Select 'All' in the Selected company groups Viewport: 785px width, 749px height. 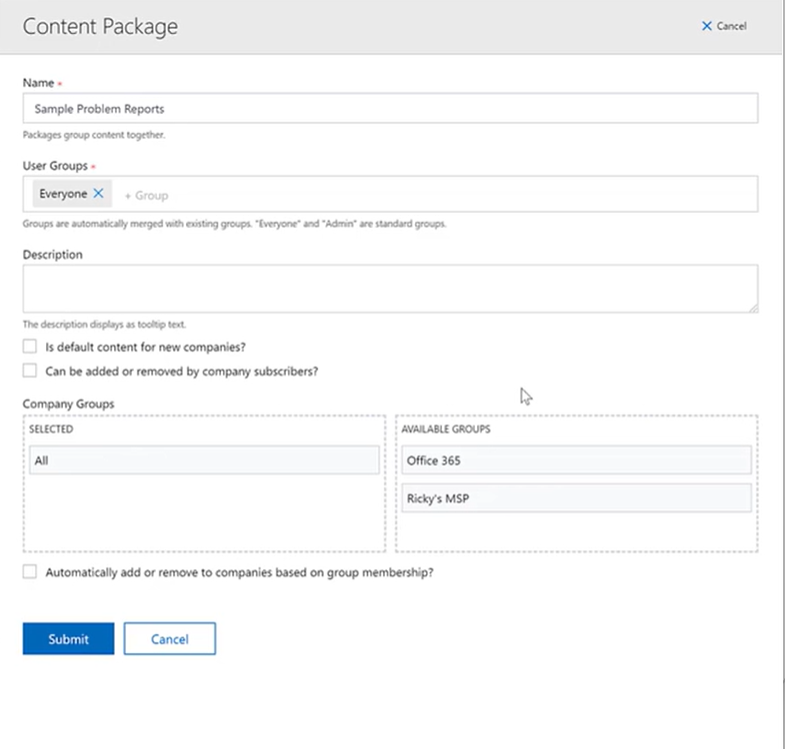coord(204,460)
